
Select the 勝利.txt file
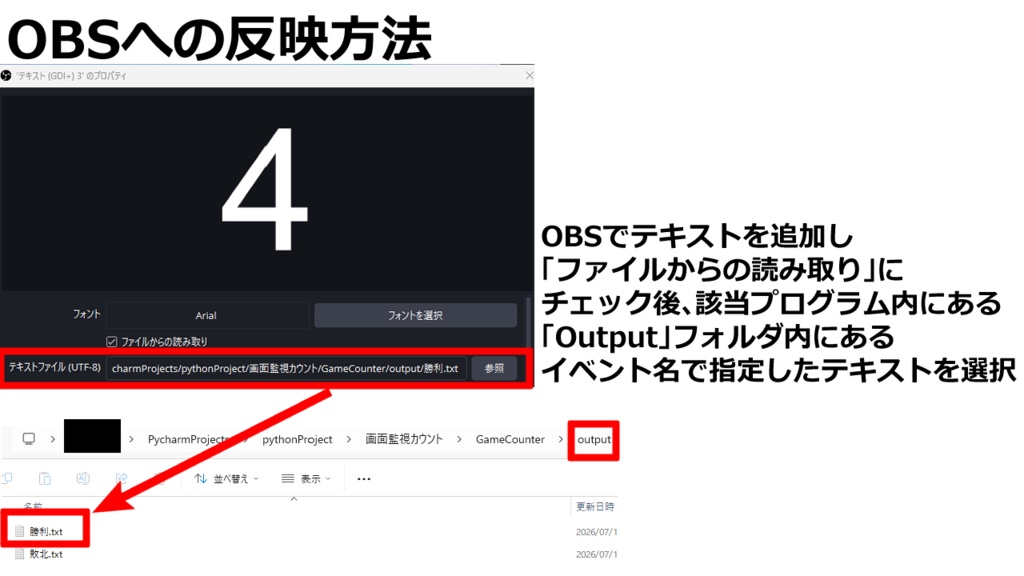click(x=46, y=532)
